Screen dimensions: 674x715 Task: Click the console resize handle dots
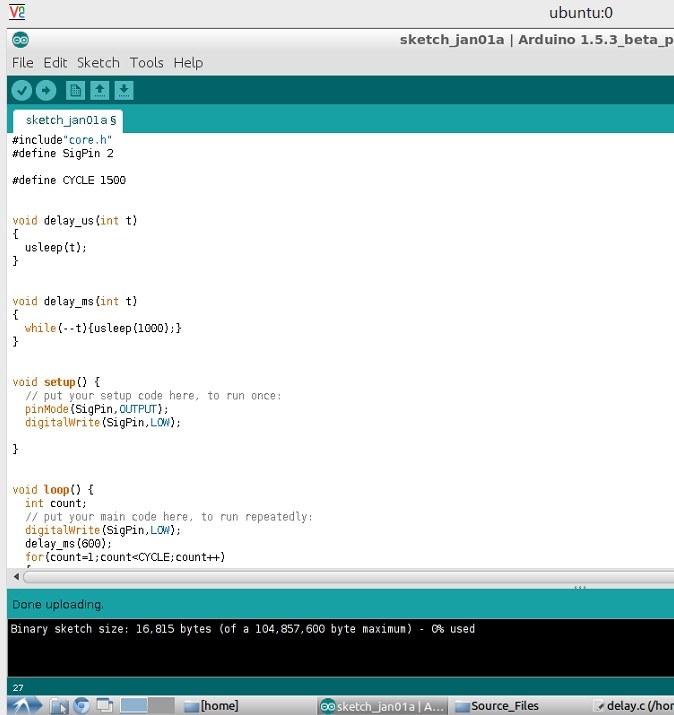[580, 587]
